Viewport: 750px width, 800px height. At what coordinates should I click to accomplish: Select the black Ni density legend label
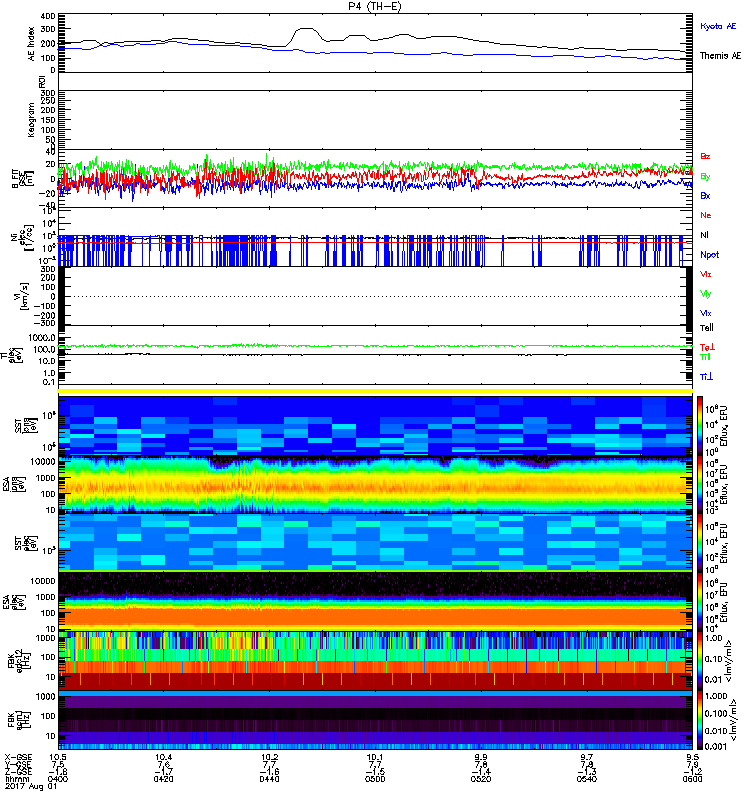705,235
